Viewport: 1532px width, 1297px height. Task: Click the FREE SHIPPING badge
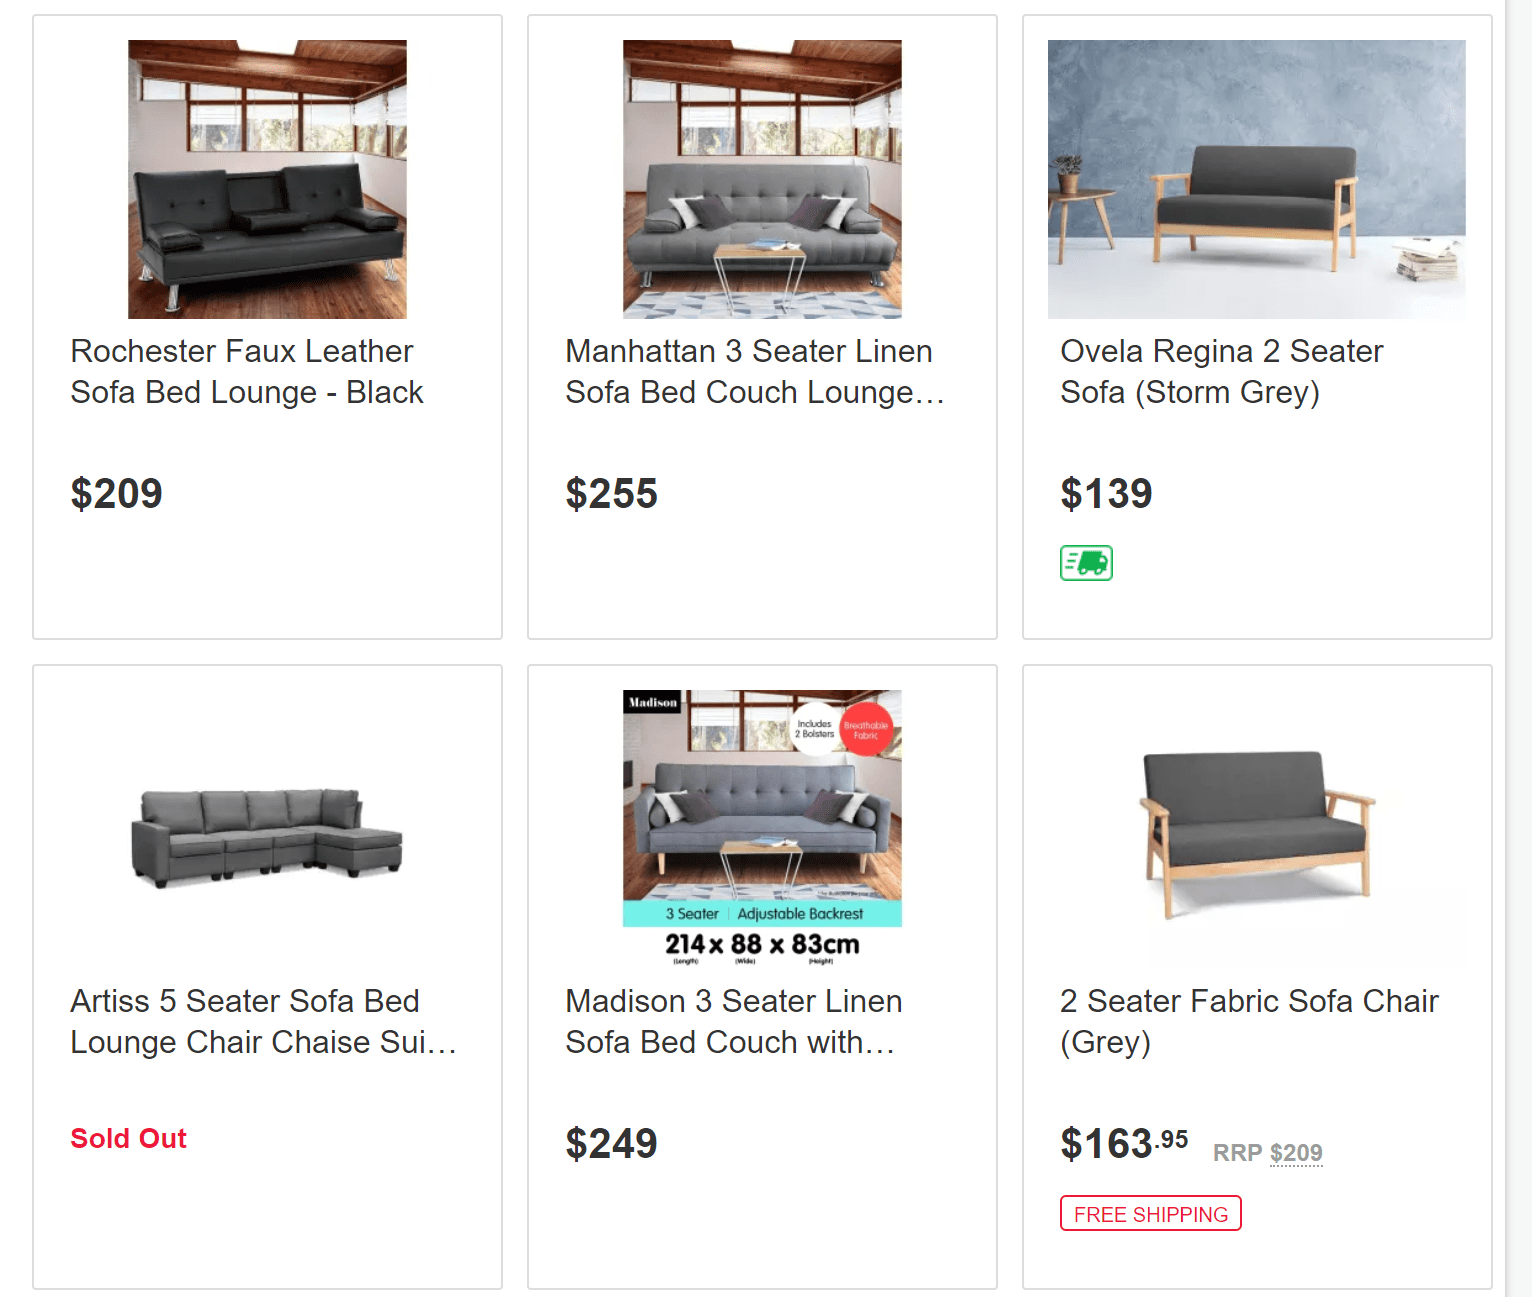coord(1150,1214)
